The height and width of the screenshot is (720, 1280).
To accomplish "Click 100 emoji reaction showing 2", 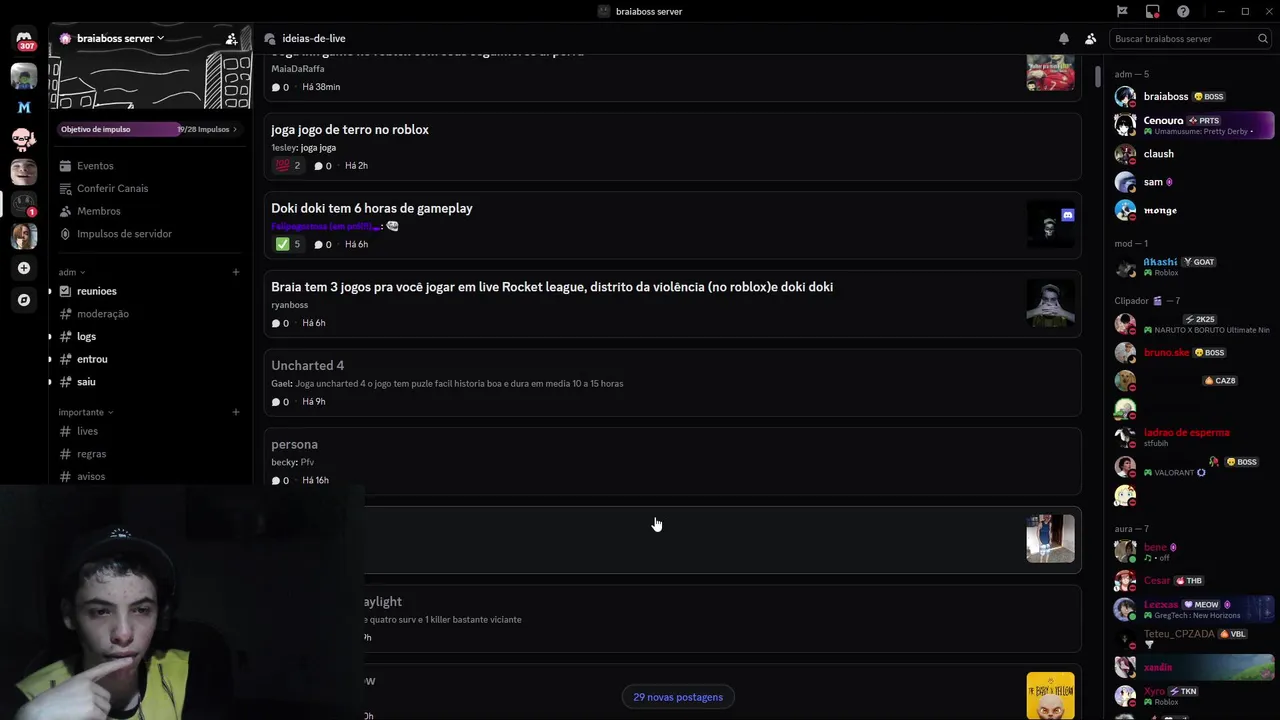I will (x=287, y=166).
